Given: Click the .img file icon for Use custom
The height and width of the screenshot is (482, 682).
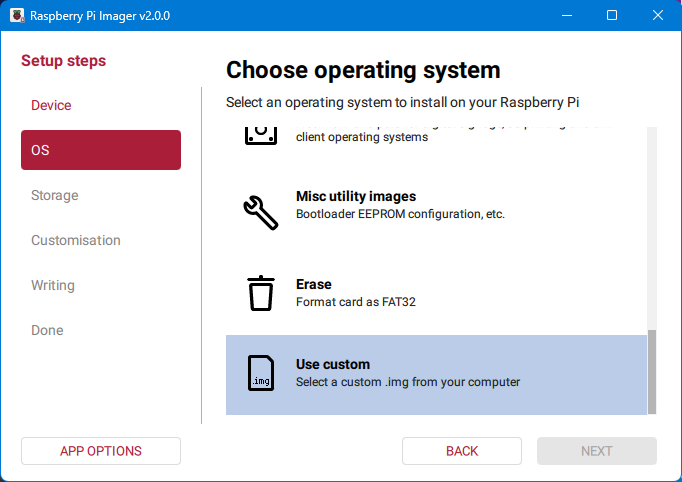Looking at the screenshot, I should [x=261, y=373].
